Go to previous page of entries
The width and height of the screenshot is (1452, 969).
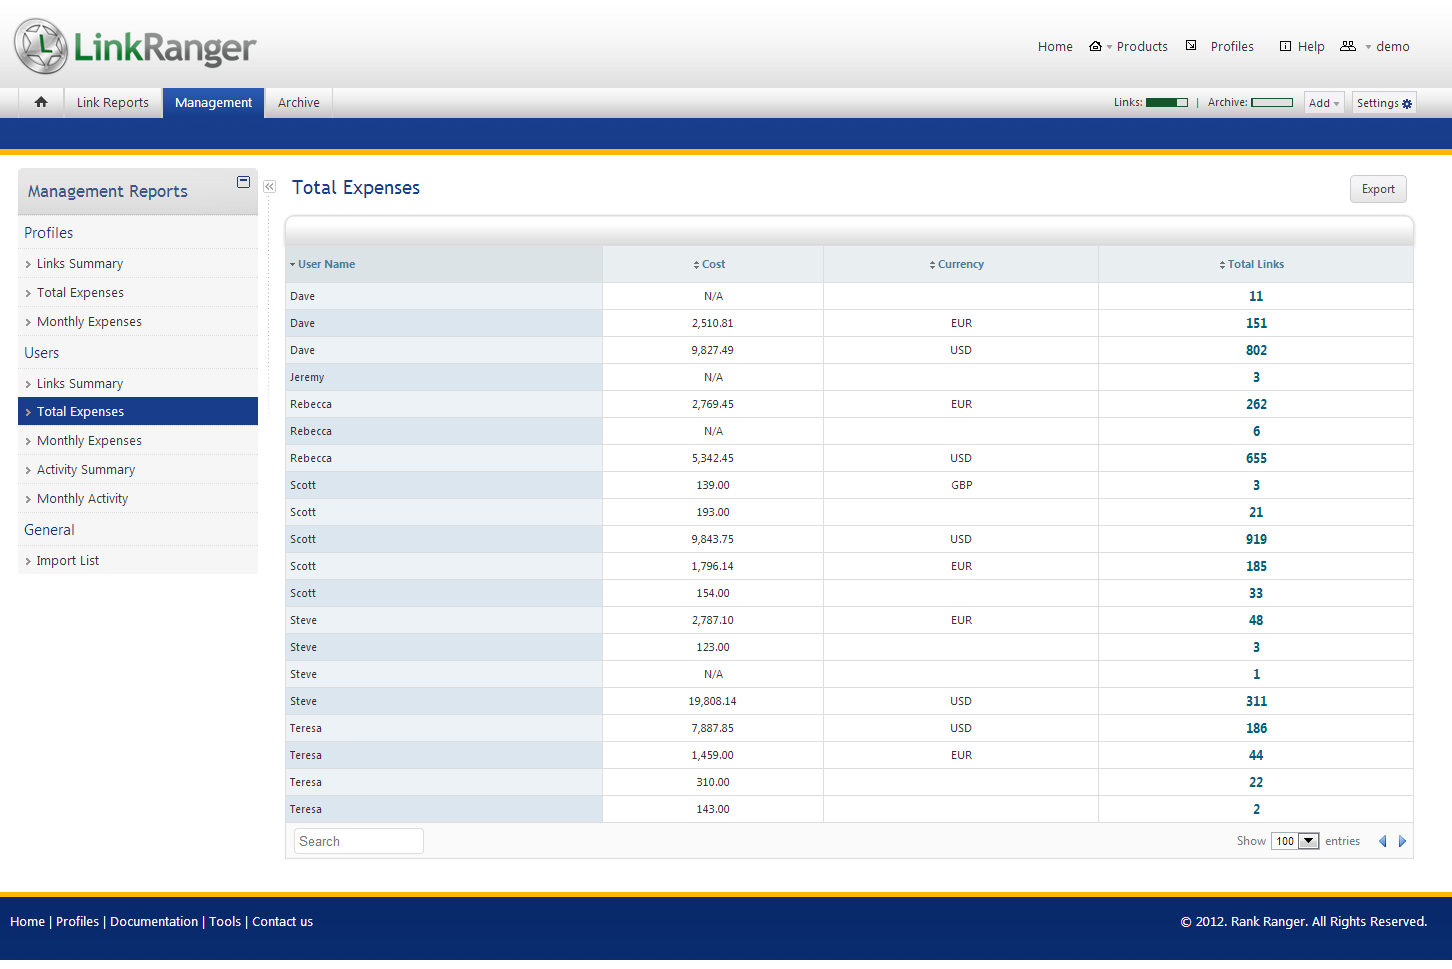click(x=1382, y=841)
